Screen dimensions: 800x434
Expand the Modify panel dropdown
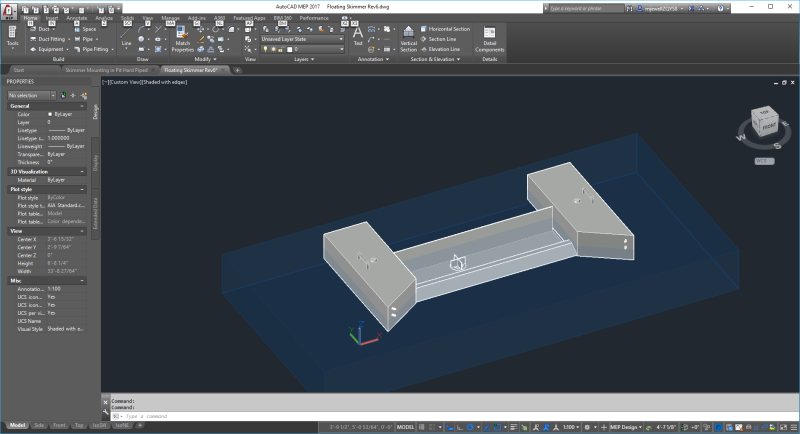click(205, 59)
